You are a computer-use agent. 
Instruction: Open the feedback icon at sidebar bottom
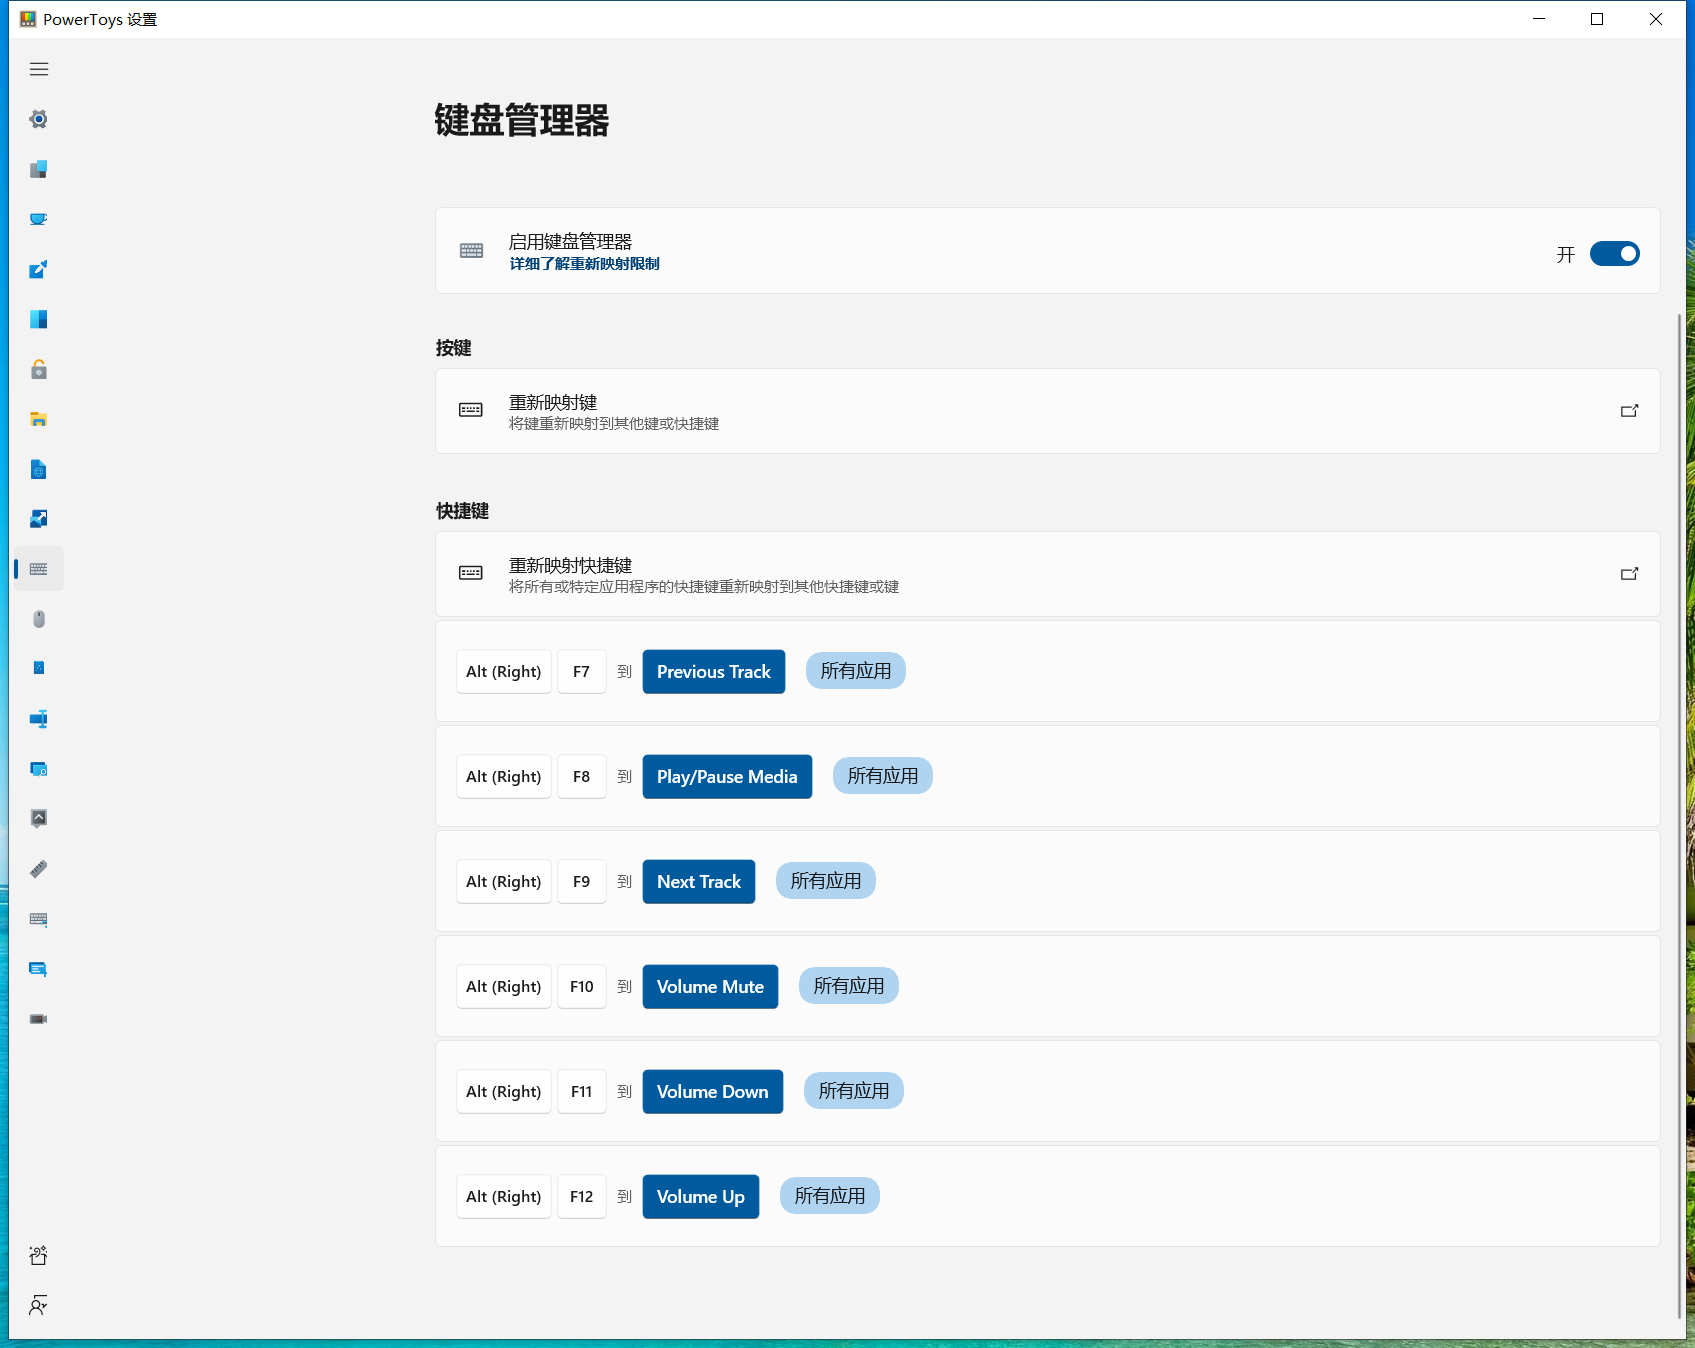[x=39, y=1305]
